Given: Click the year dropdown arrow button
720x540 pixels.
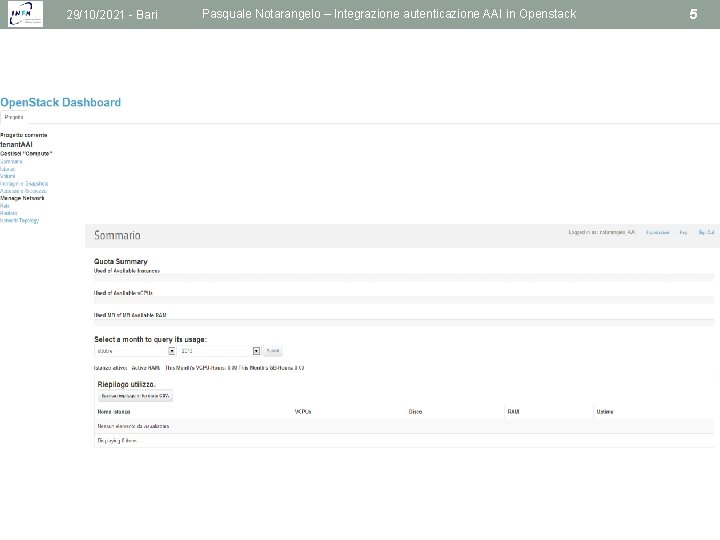Looking at the screenshot, I should pos(256,351).
